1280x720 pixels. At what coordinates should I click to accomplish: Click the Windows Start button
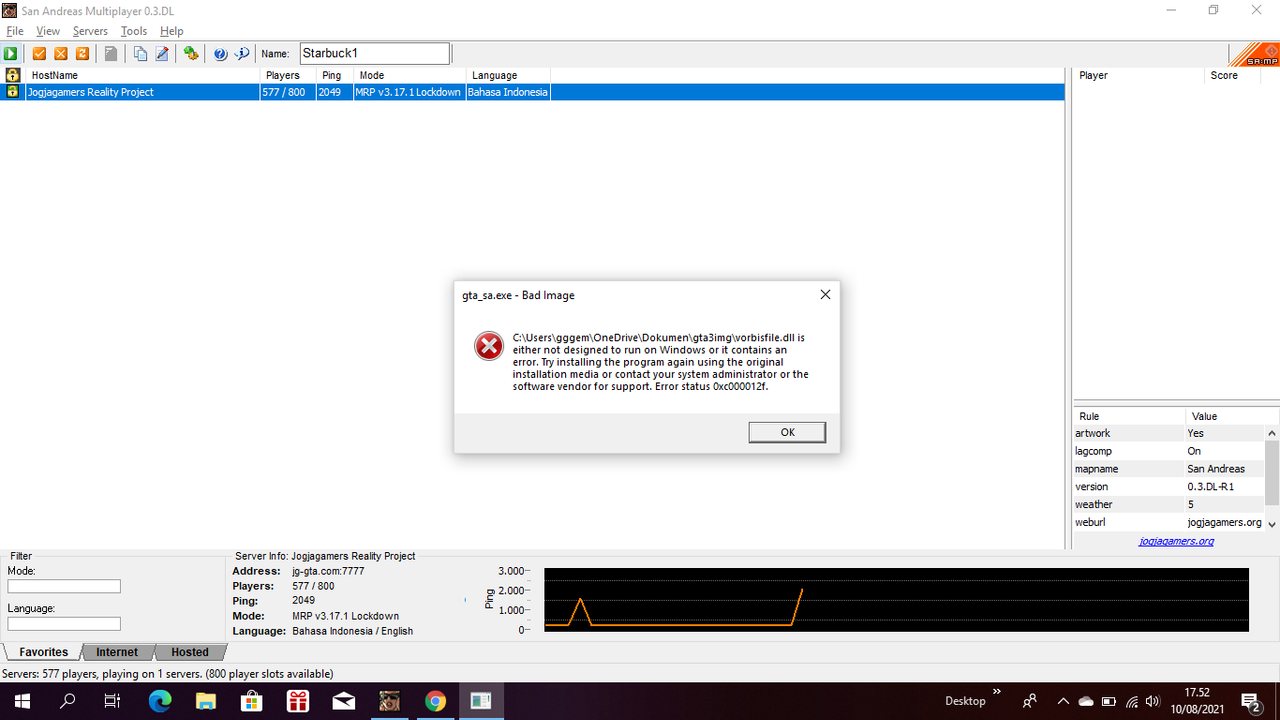tap(21, 701)
